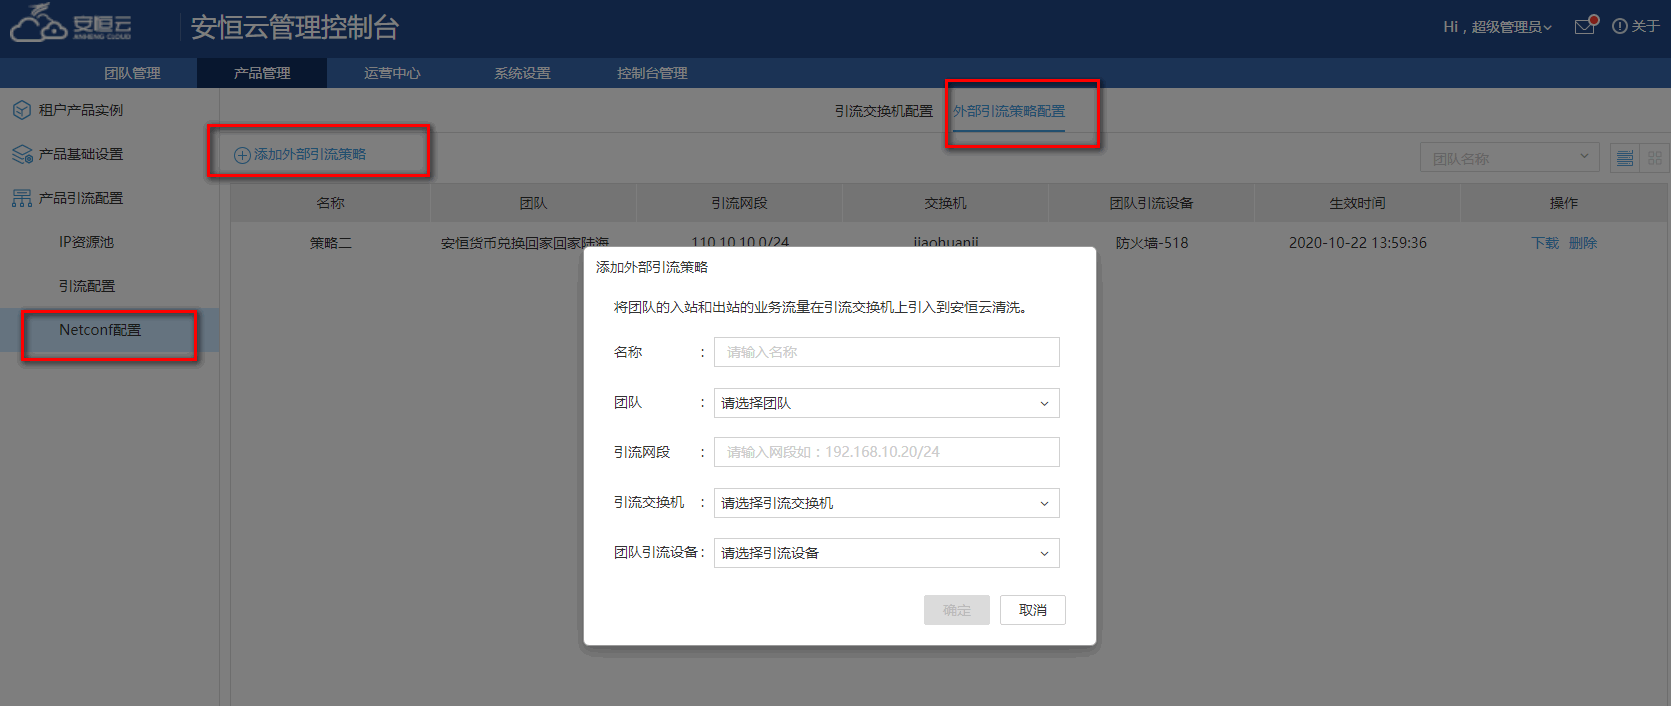Open the mail notifications icon
Image resolution: width=1671 pixels, height=706 pixels.
(x=1586, y=26)
